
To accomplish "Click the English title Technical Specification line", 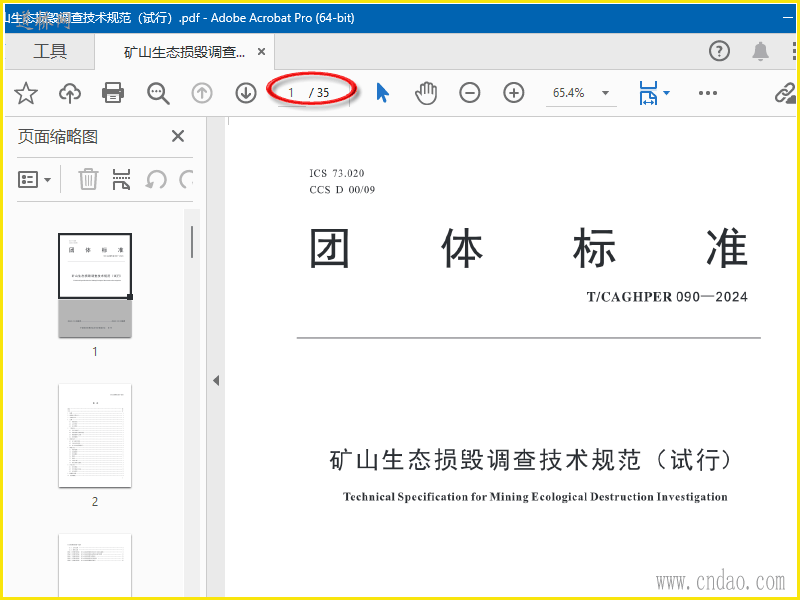I will click(x=535, y=497).
